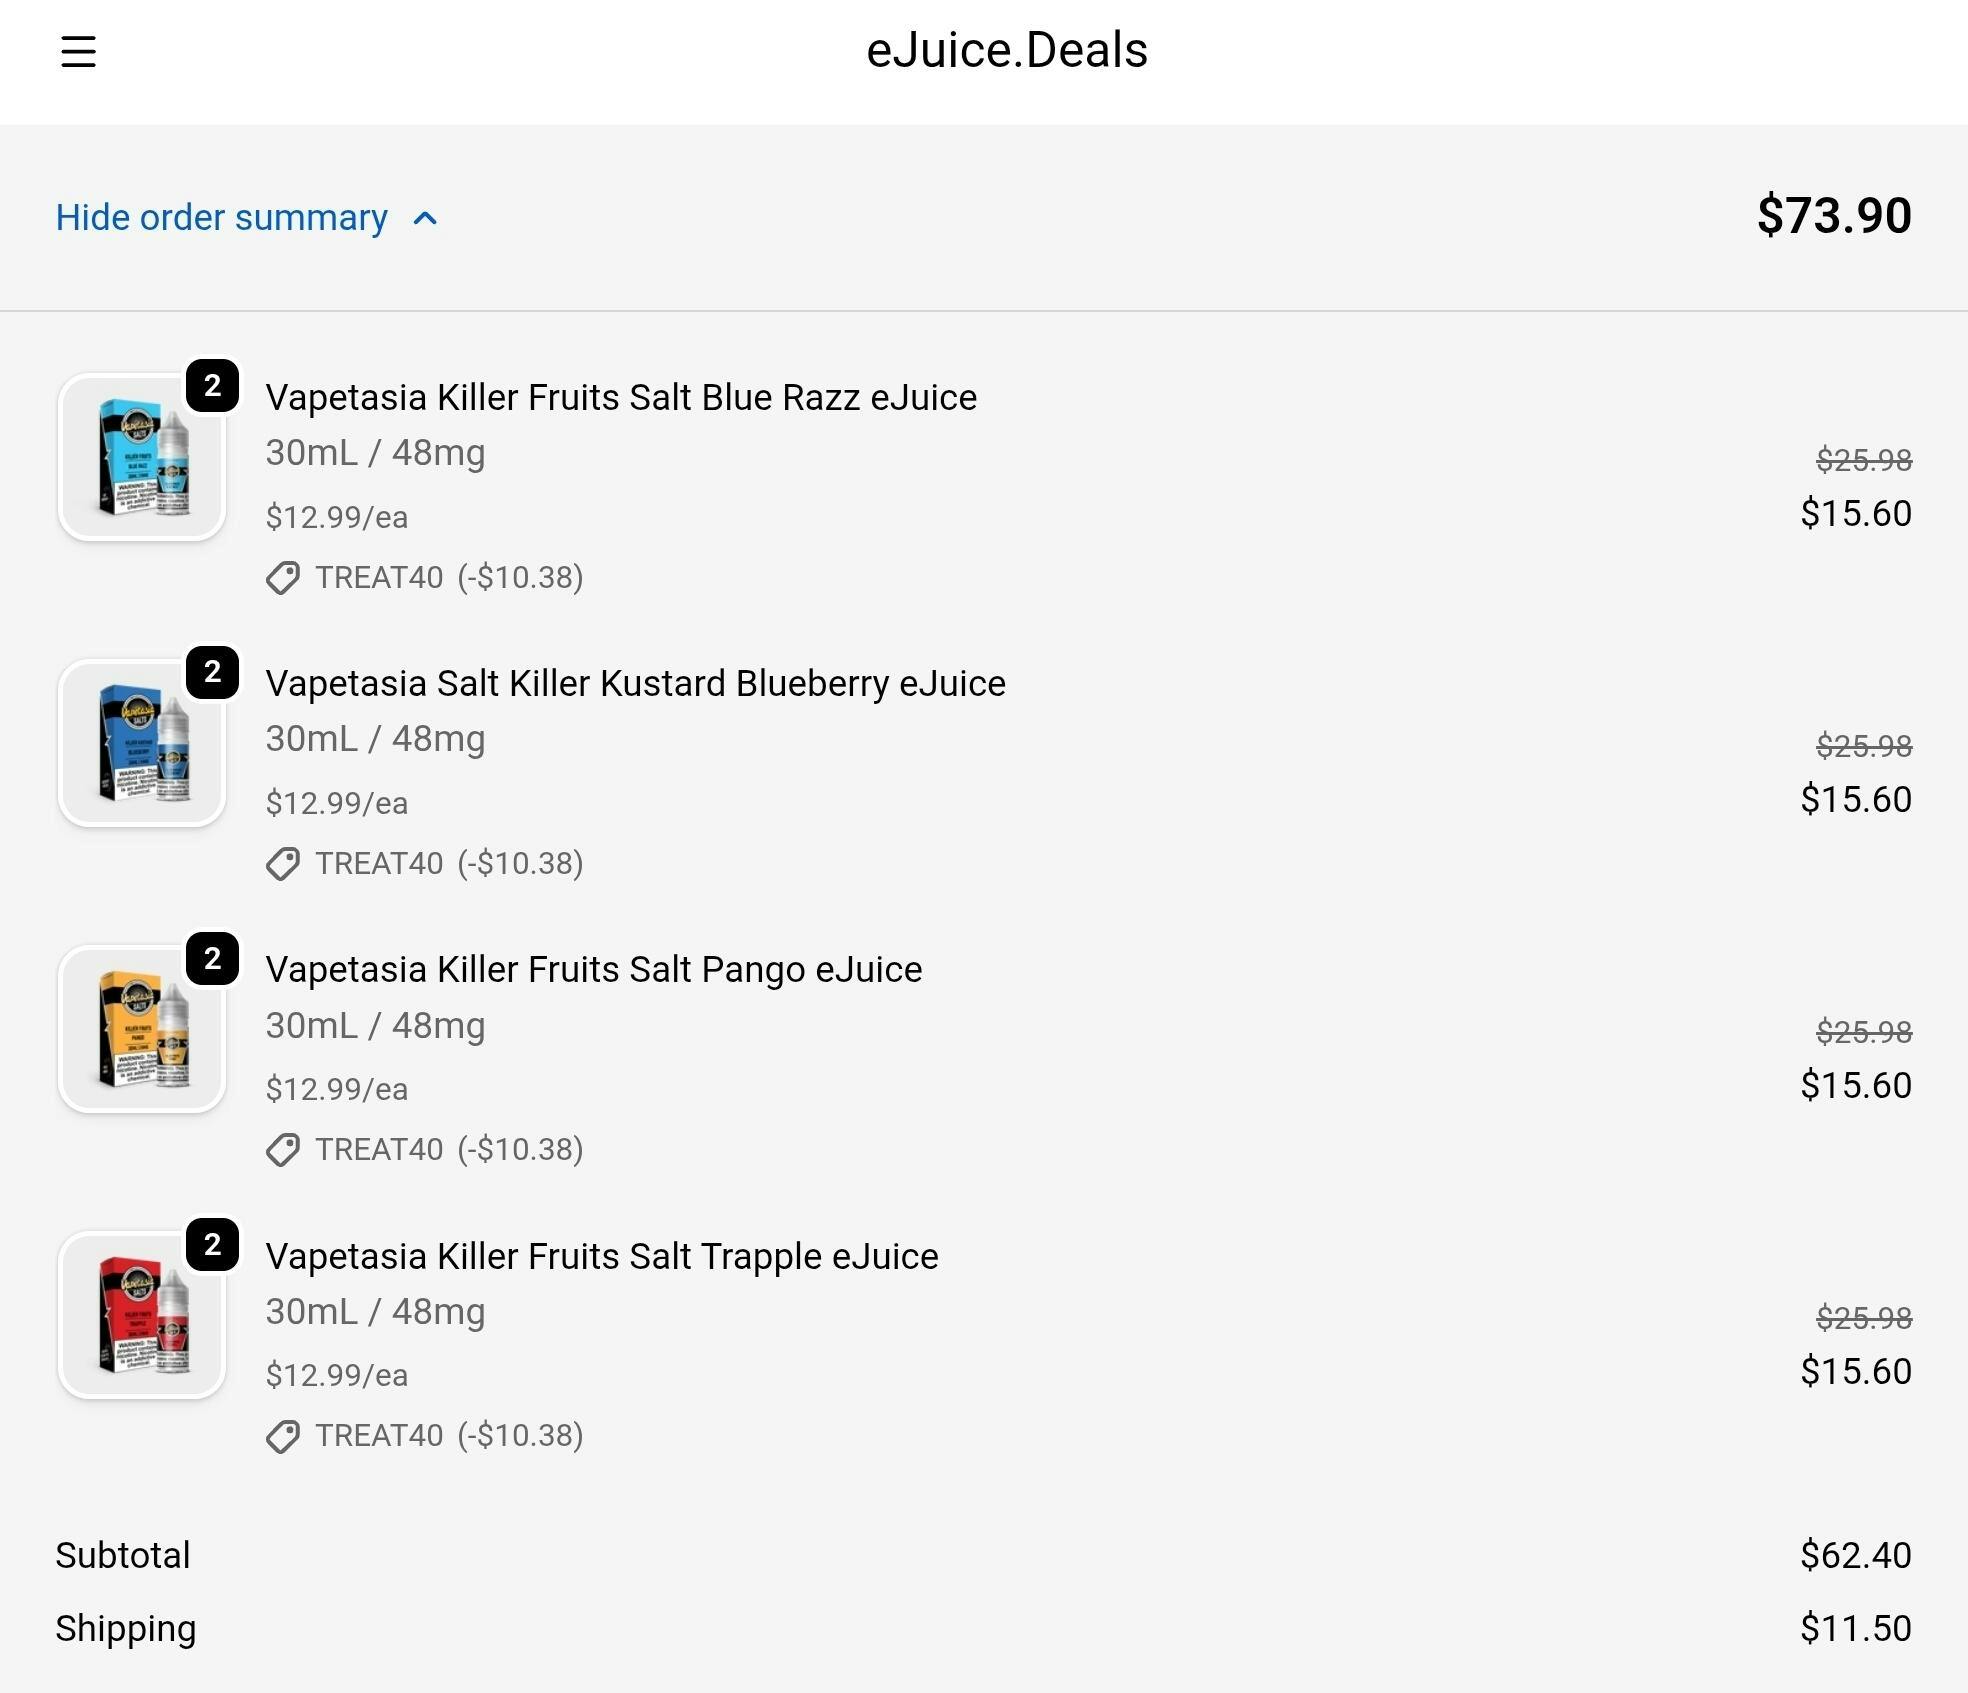The image size is (1968, 1693).
Task: Click Hide order summary link
Action: click(221, 218)
